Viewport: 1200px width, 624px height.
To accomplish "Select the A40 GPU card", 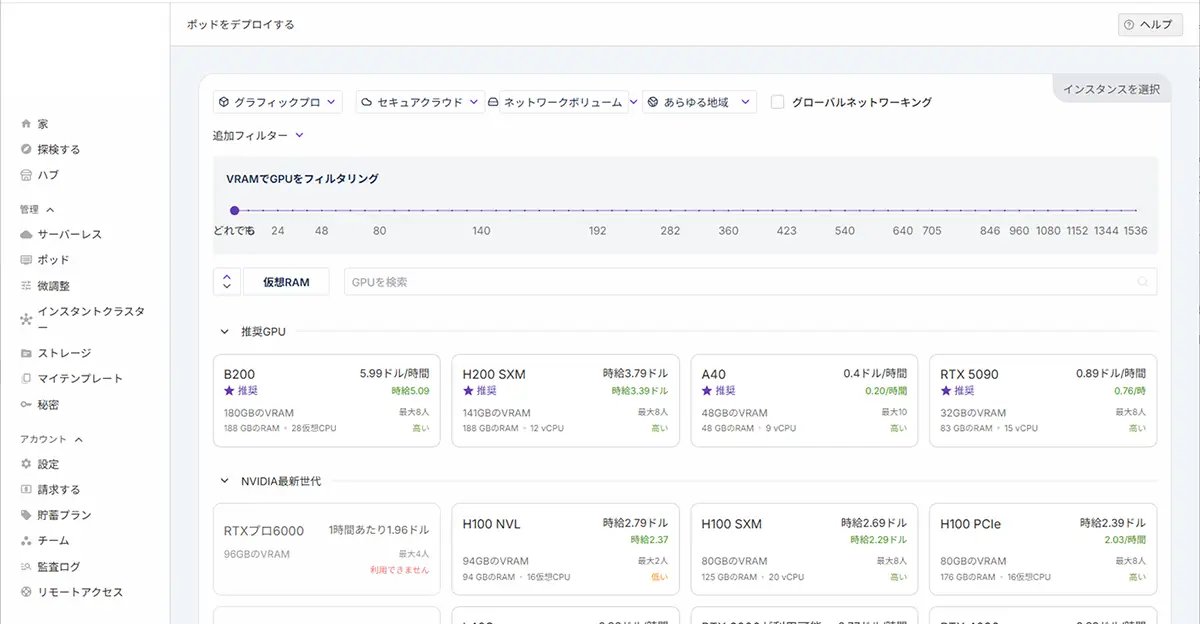I will [804, 400].
